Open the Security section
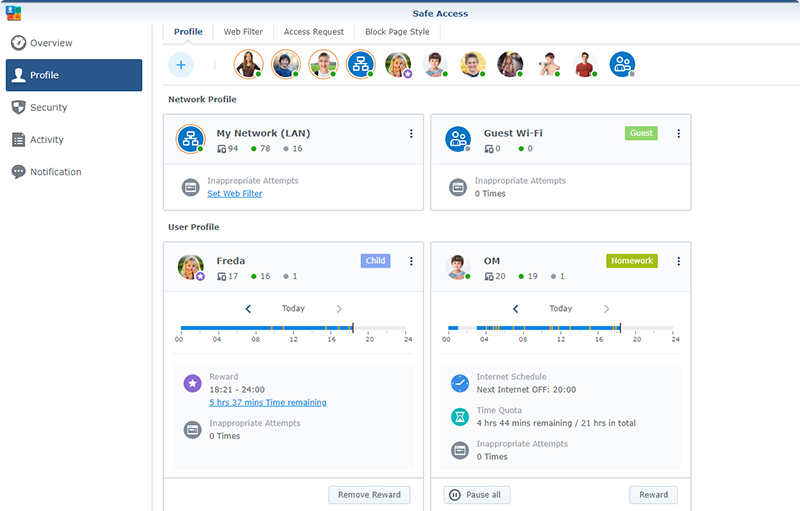 pyautogui.click(x=48, y=107)
